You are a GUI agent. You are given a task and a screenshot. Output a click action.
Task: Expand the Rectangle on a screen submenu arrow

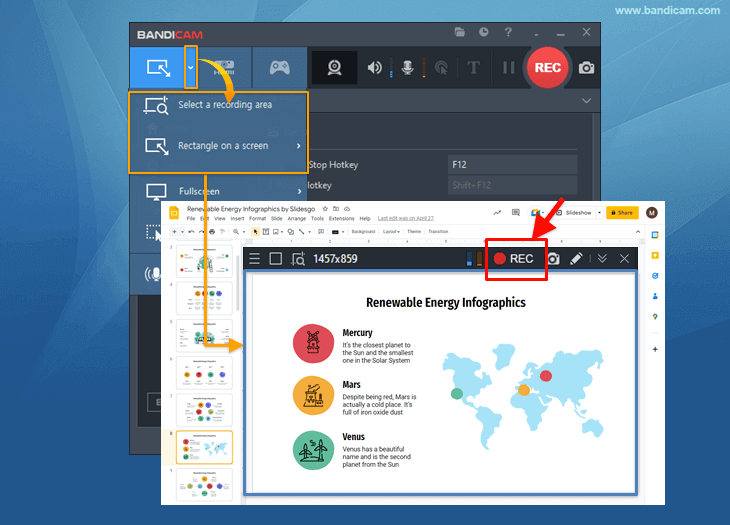point(298,146)
